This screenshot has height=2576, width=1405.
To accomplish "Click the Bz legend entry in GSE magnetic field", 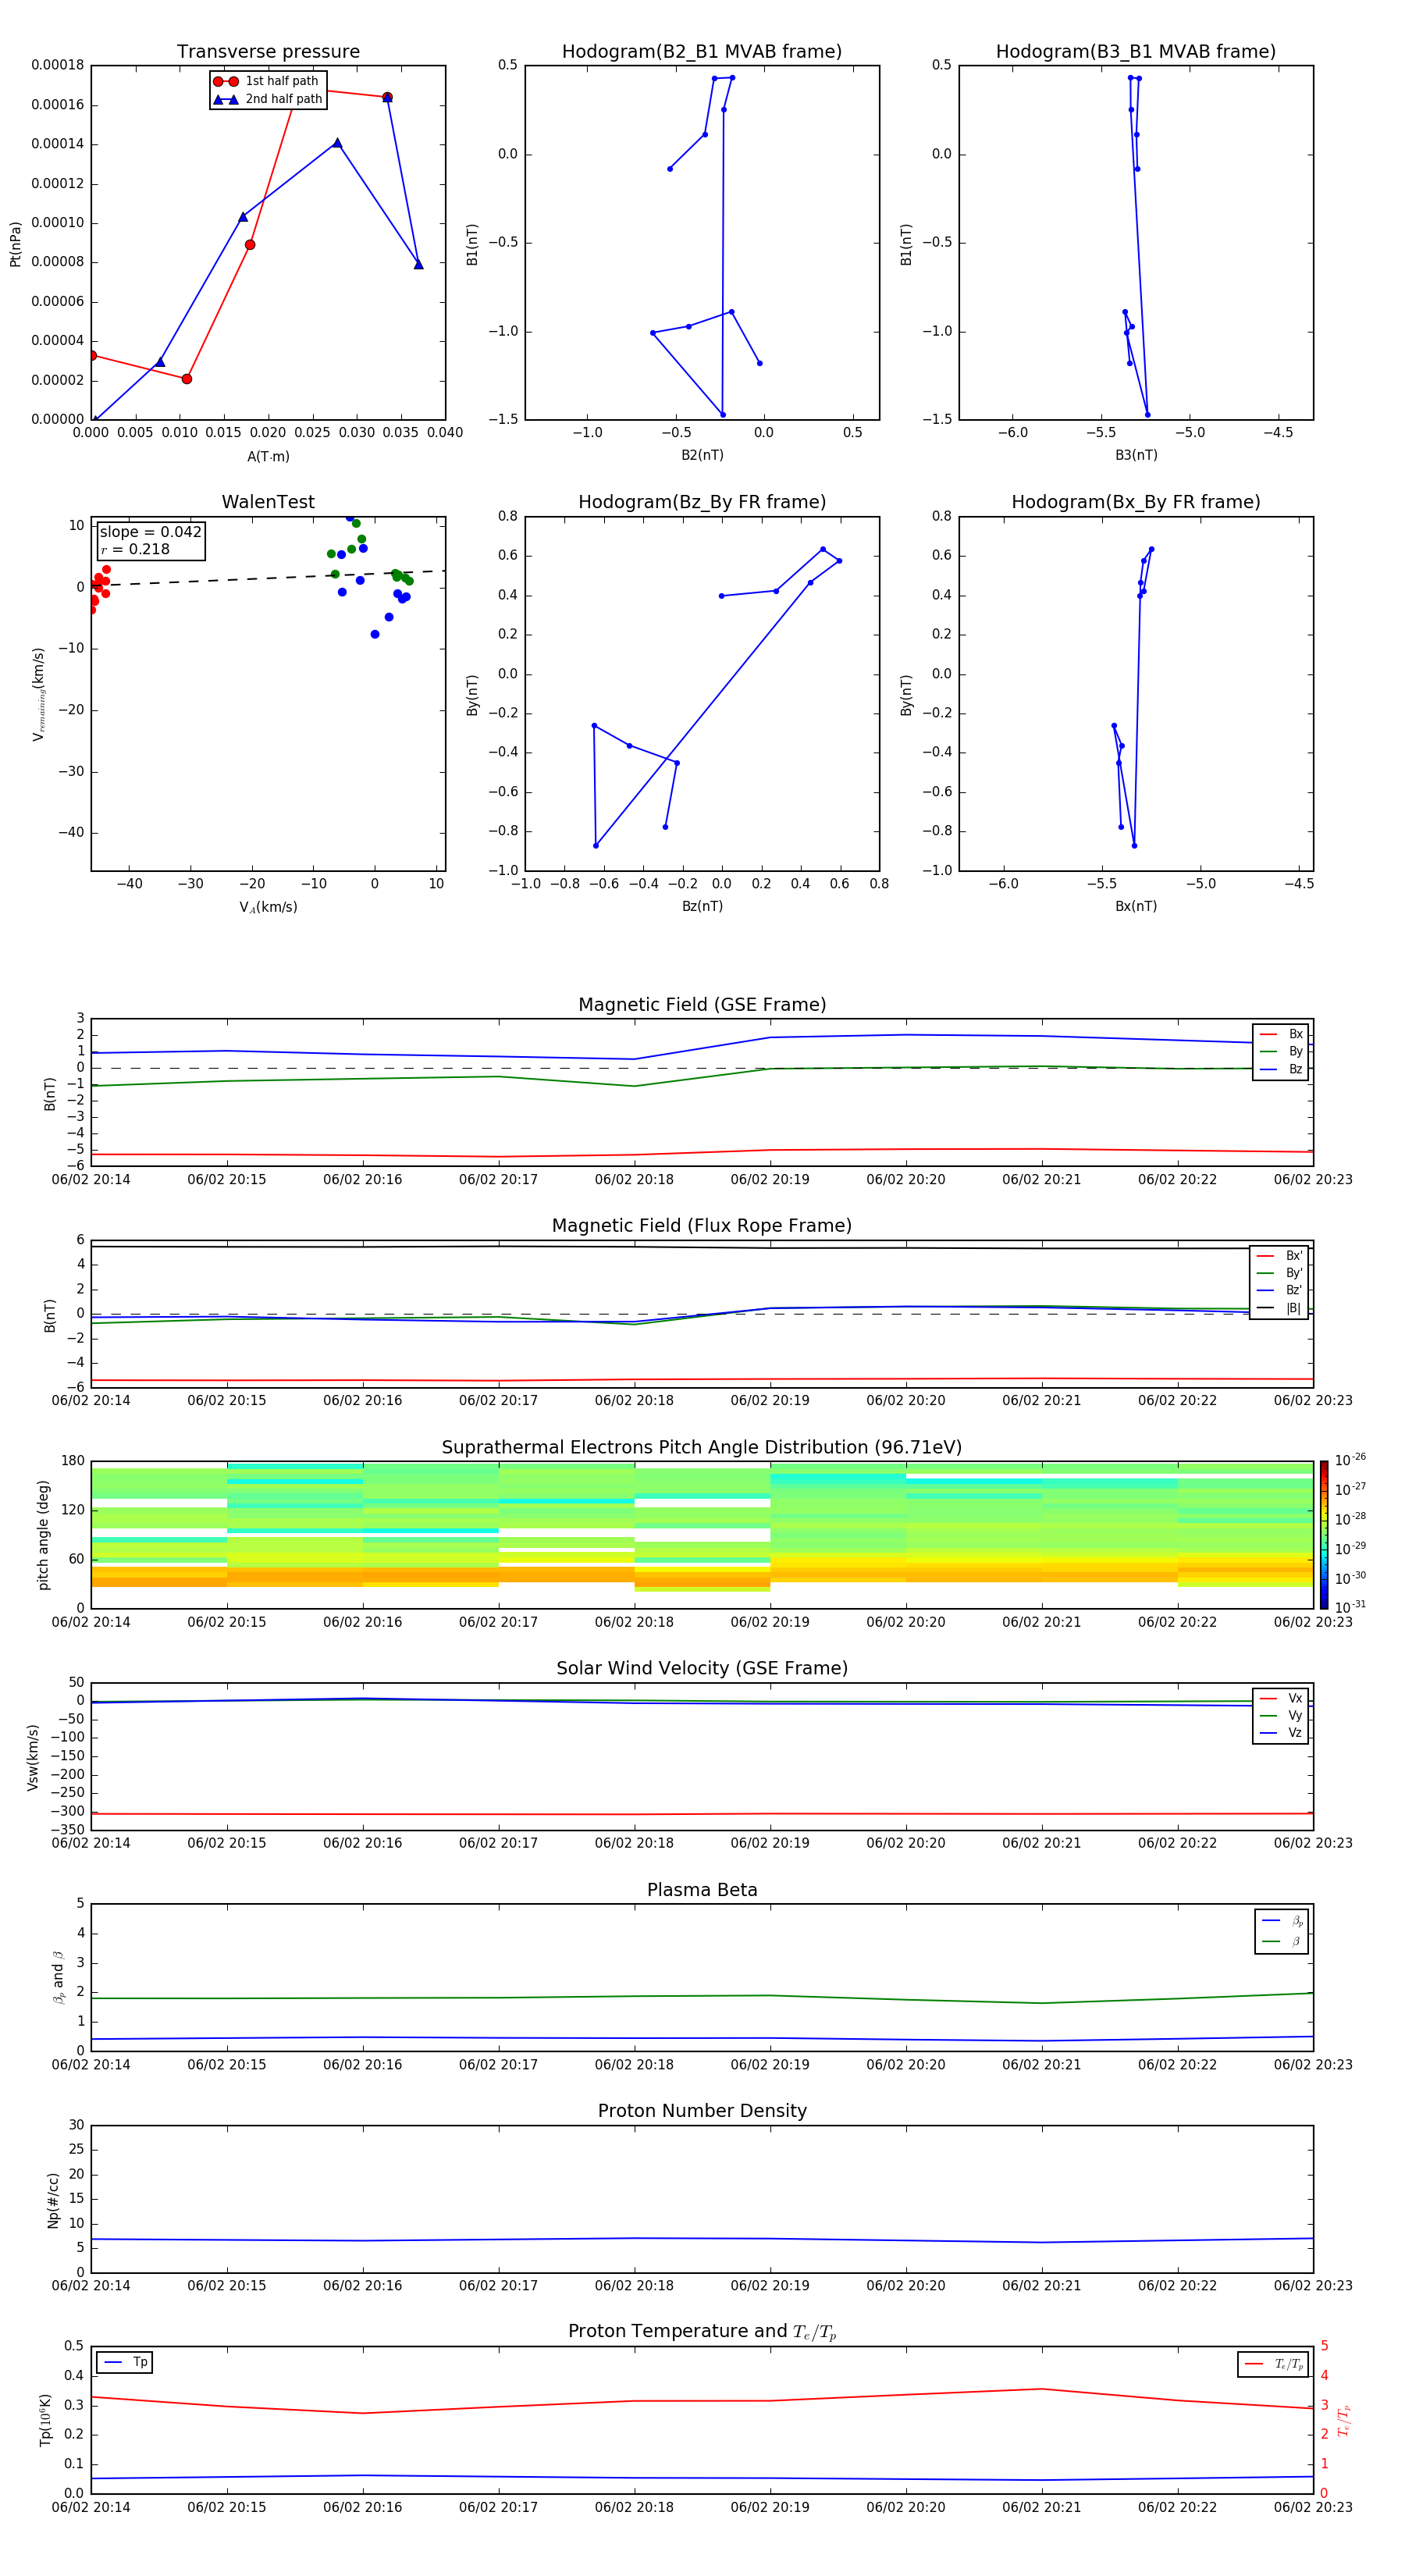I will point(1281,1069).
